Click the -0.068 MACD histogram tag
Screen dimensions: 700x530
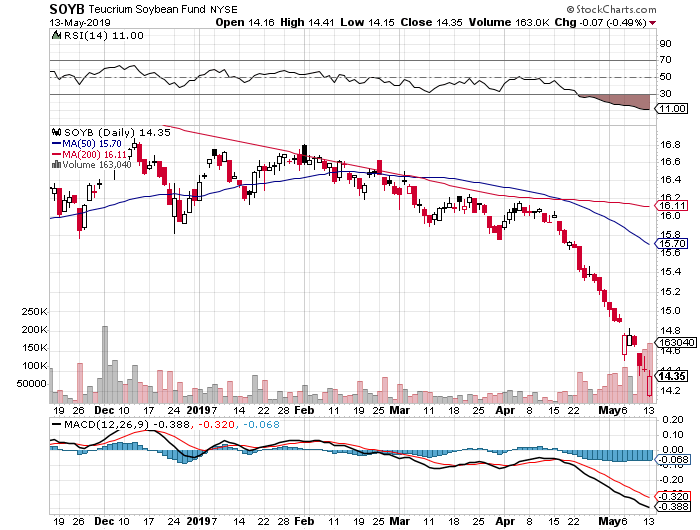coord(673,460)
